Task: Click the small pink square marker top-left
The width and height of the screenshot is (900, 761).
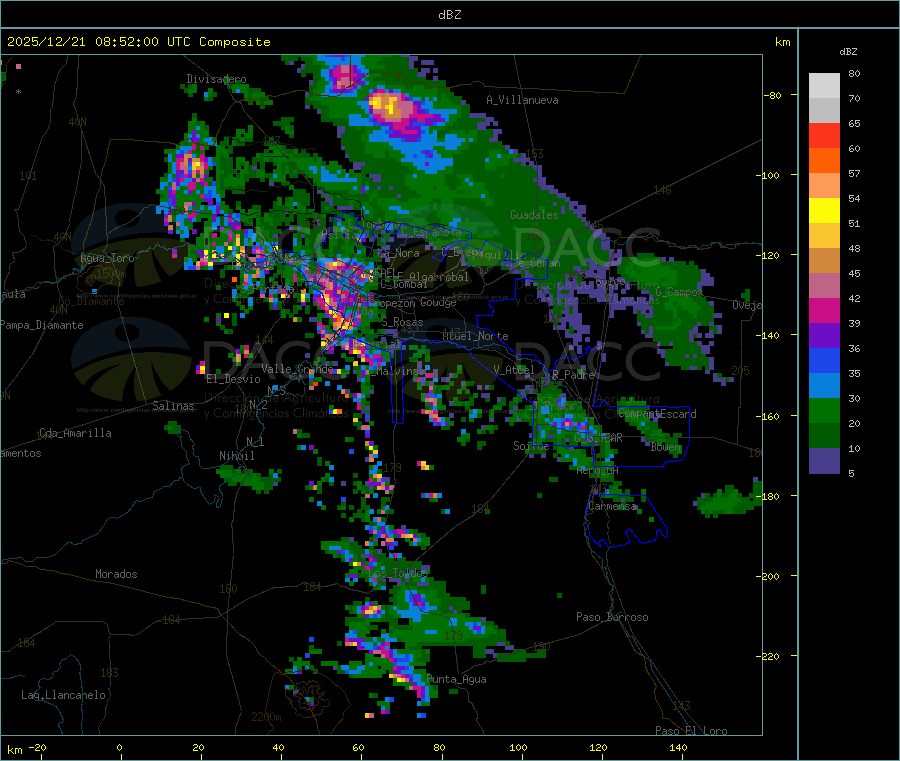Action: pyautogui.click(x=18, y=67)
